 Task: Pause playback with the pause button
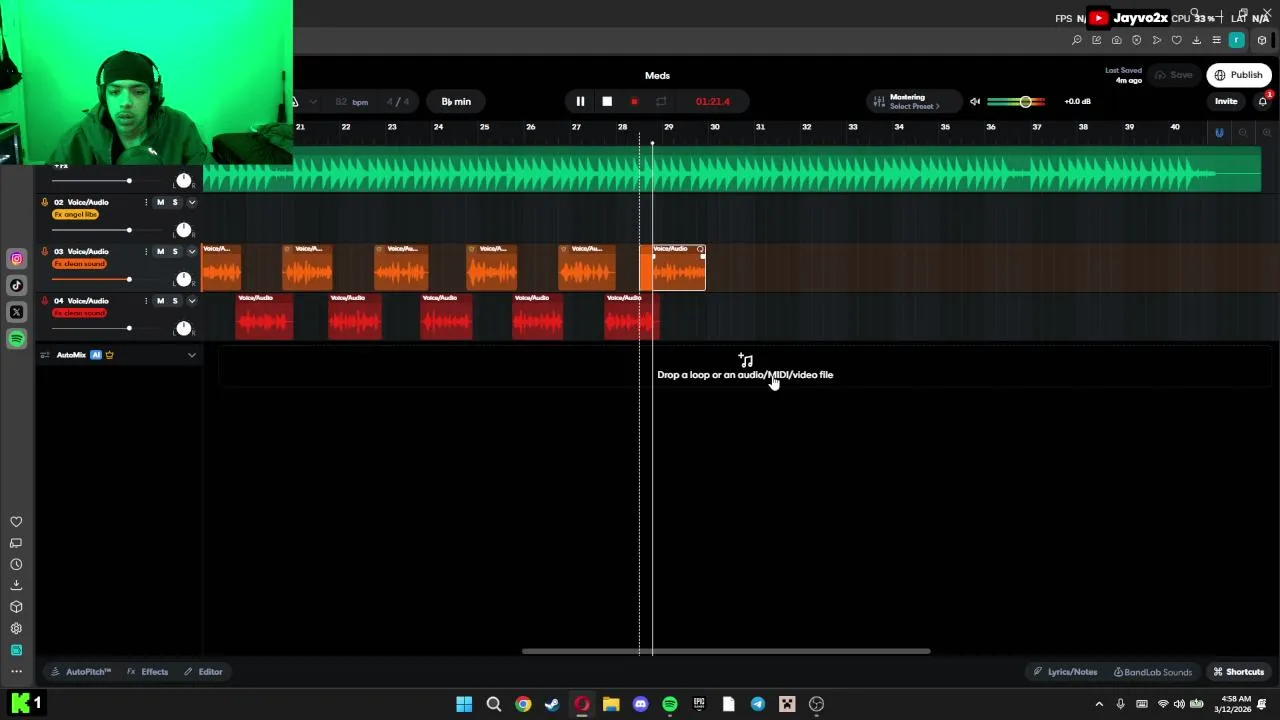[x=580, y=101]
